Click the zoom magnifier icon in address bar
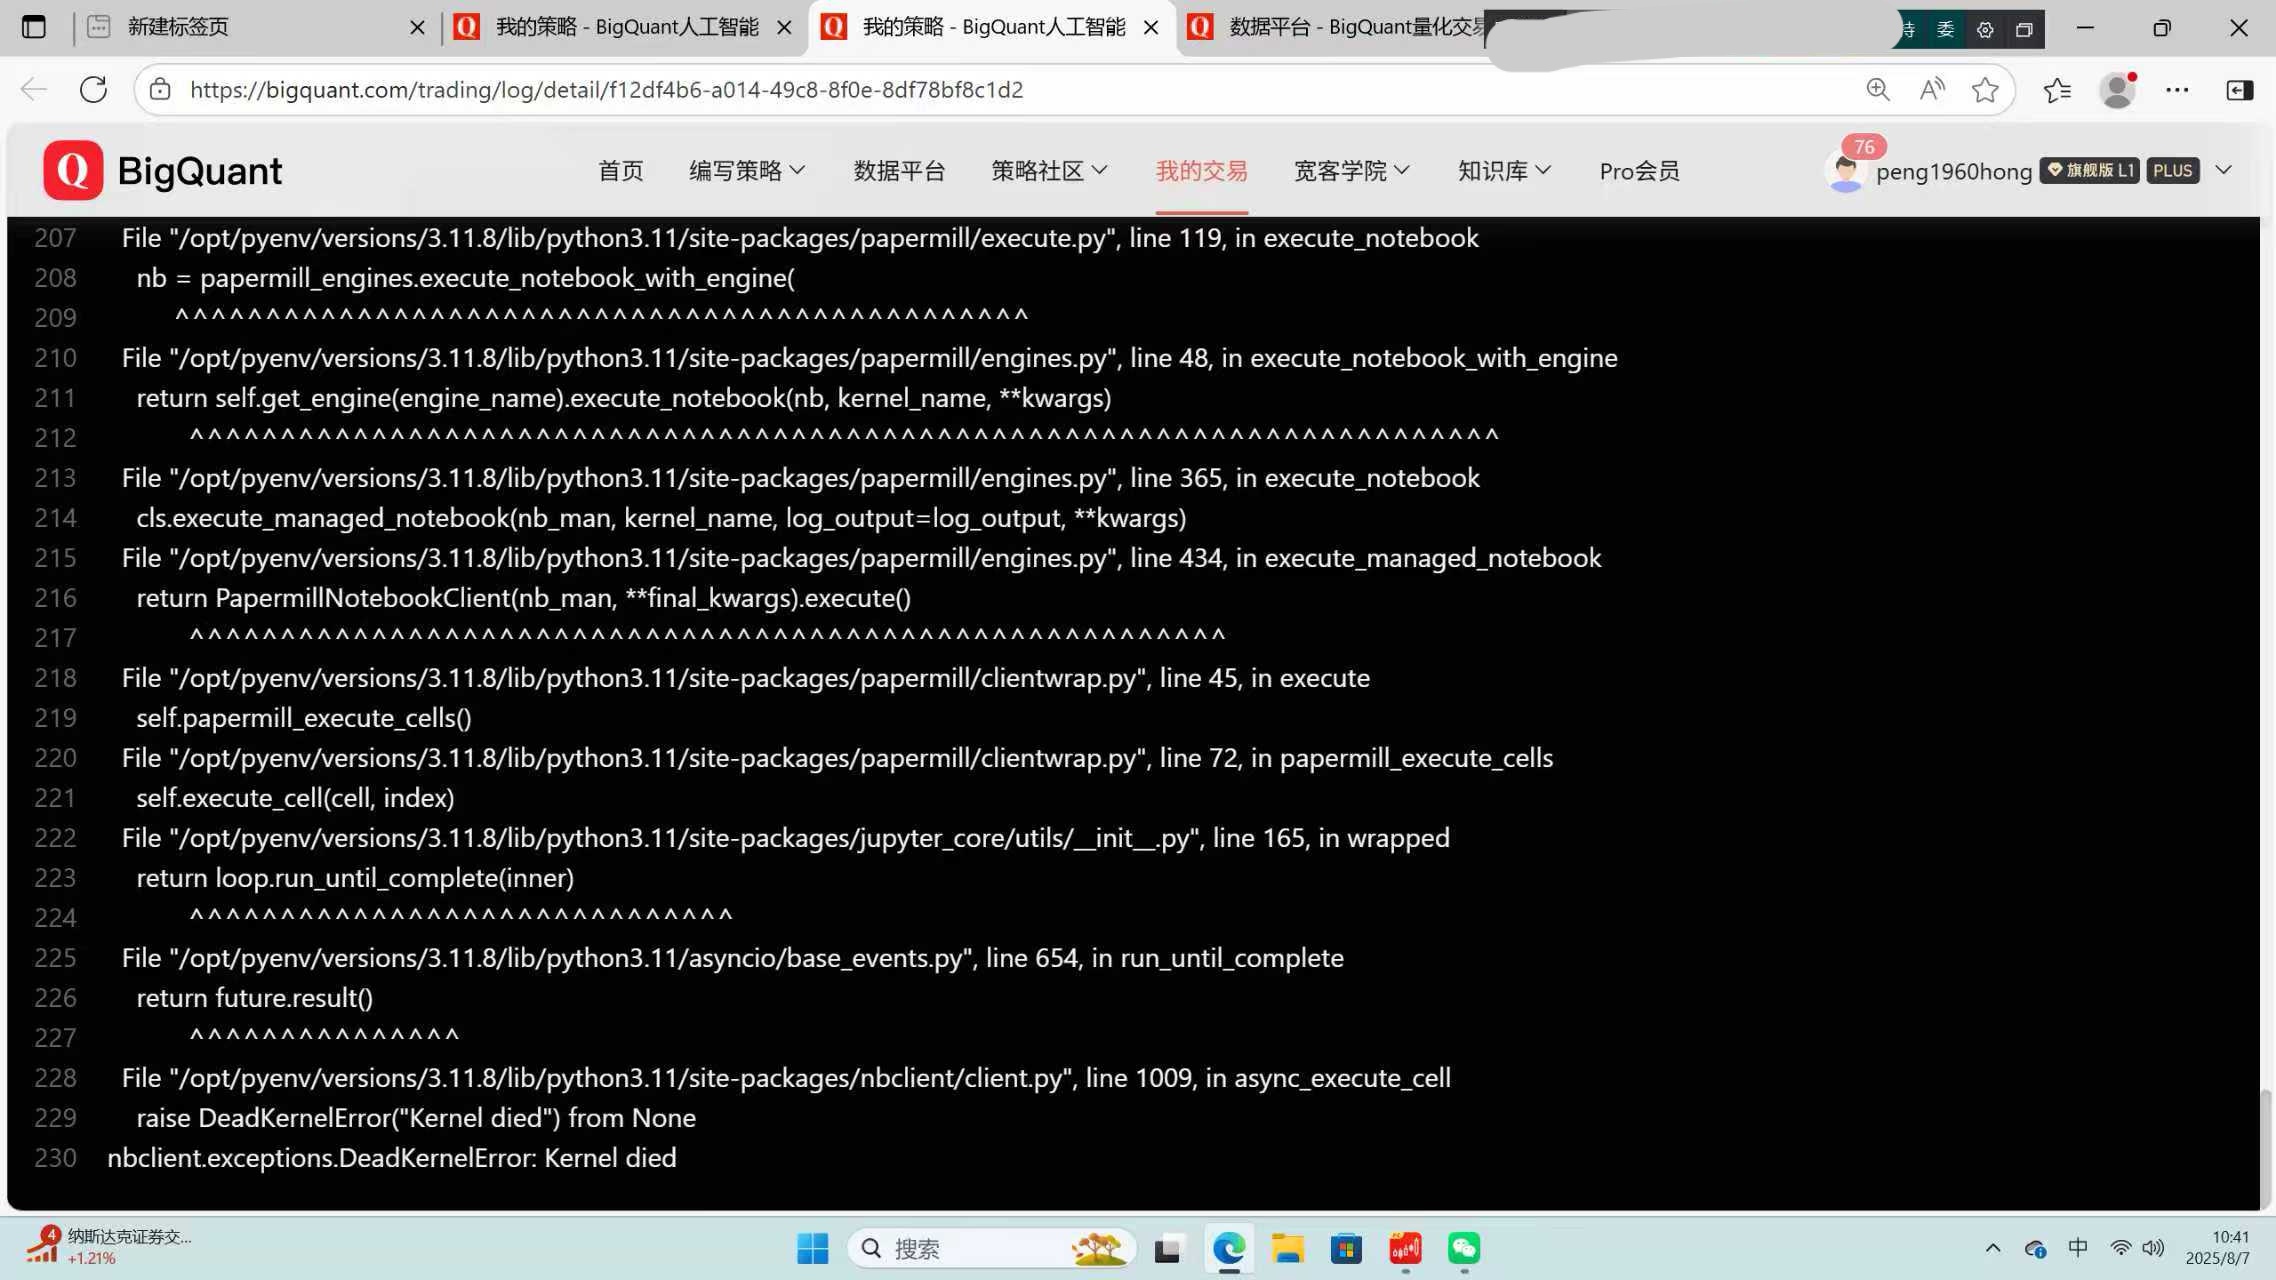This screenshot has height=1280, width=2276. [x=1877, y=90]
